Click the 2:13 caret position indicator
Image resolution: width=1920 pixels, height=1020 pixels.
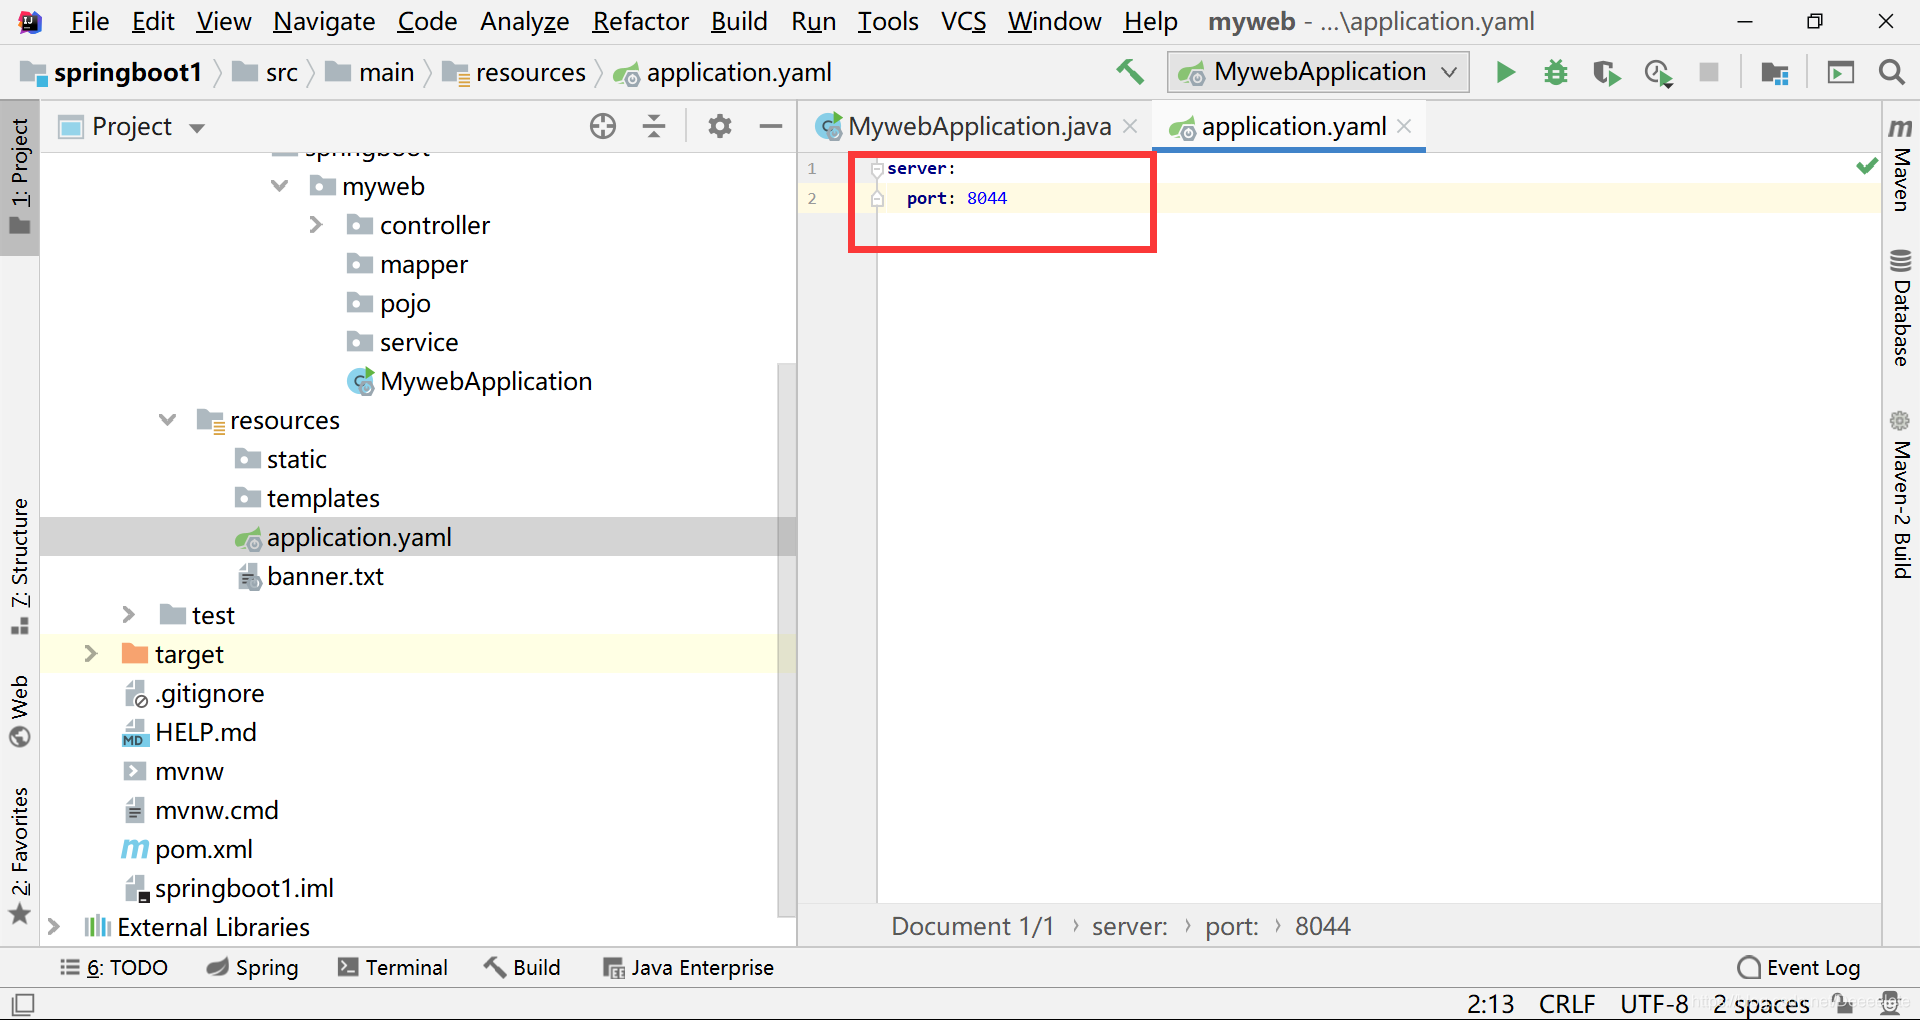click(1490, 1004)
